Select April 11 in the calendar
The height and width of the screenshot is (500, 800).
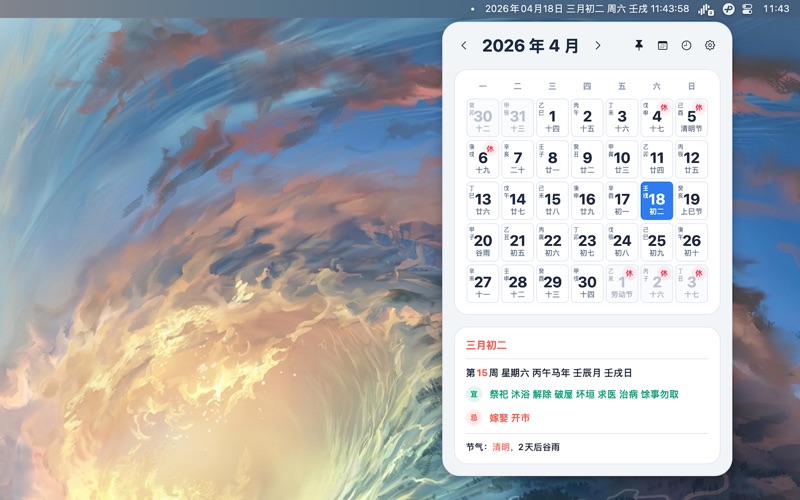657,159
